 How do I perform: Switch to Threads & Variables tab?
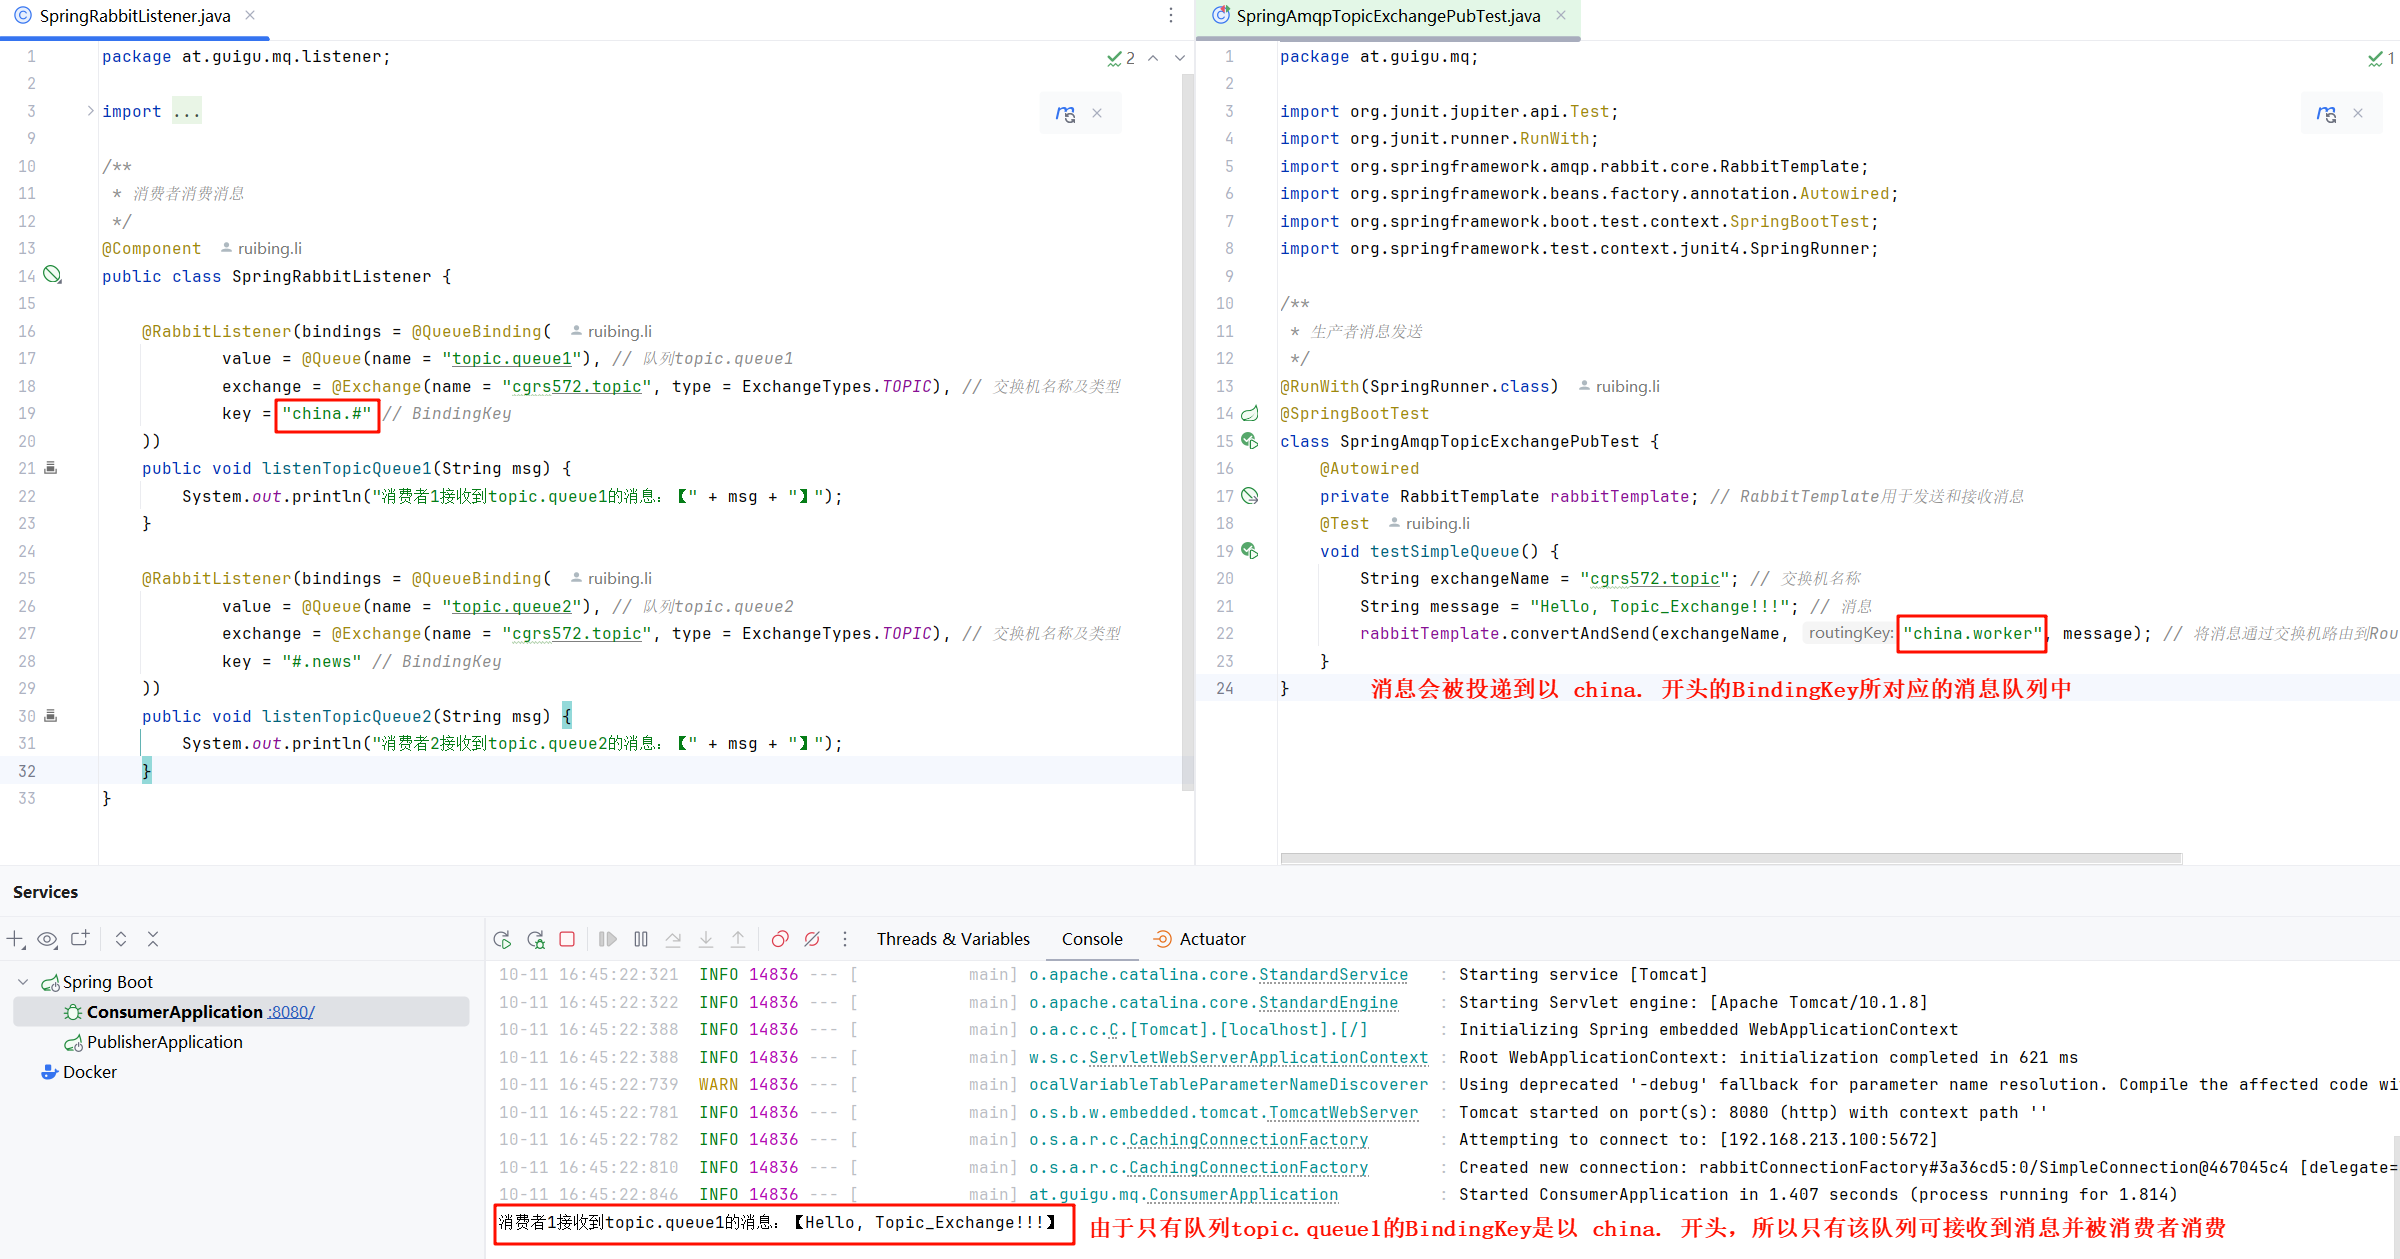tap(952, 939)
